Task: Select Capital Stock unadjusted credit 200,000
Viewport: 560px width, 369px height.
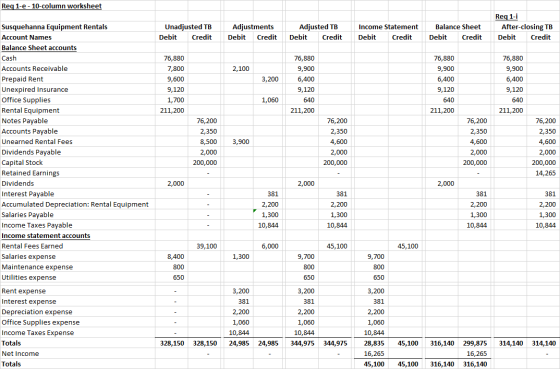Action: pyautogui.click(x=205, y=163)
